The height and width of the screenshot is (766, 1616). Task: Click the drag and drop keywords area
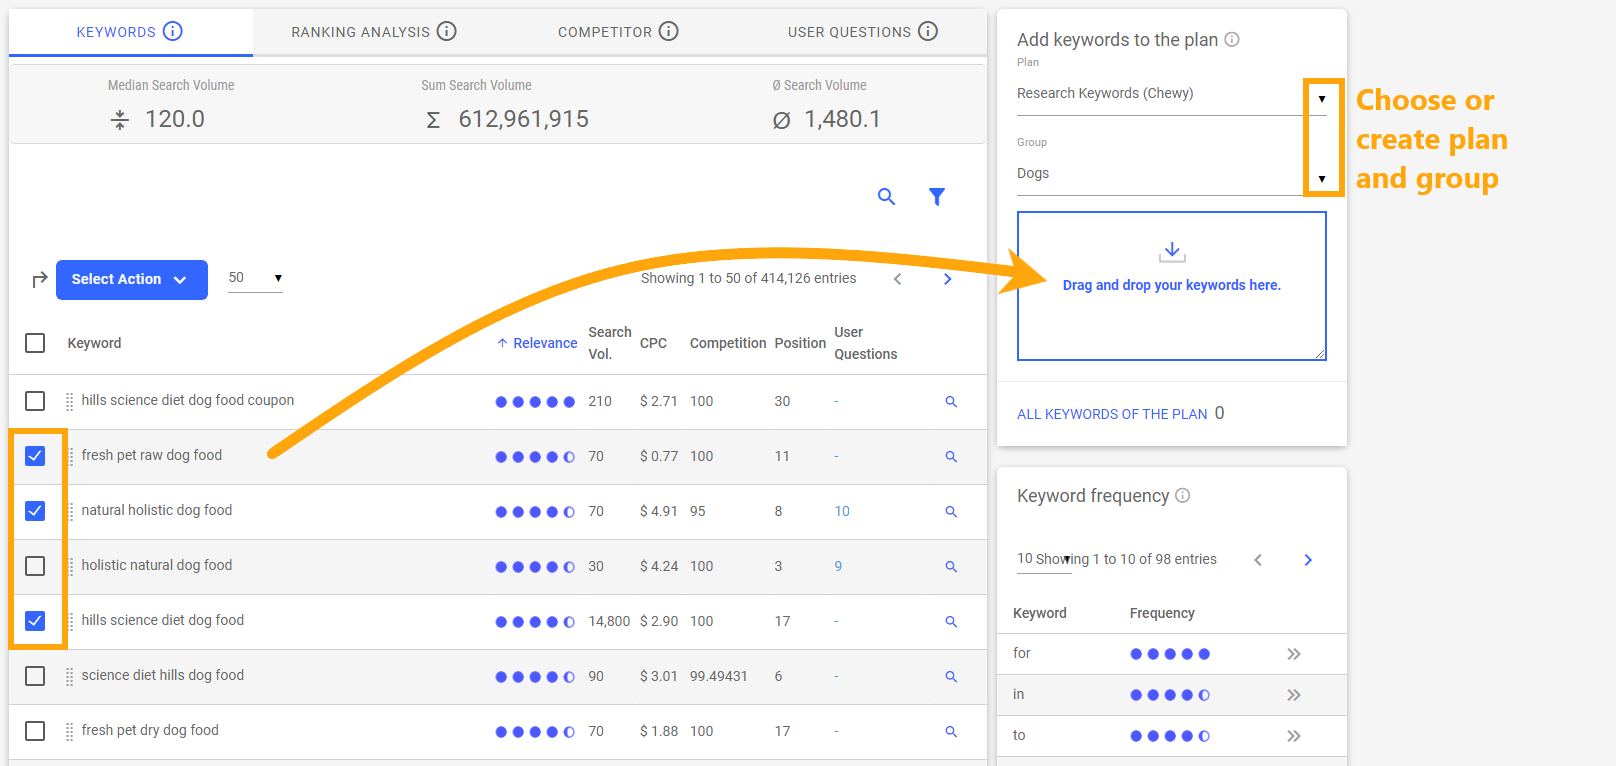pos(1172,286)
